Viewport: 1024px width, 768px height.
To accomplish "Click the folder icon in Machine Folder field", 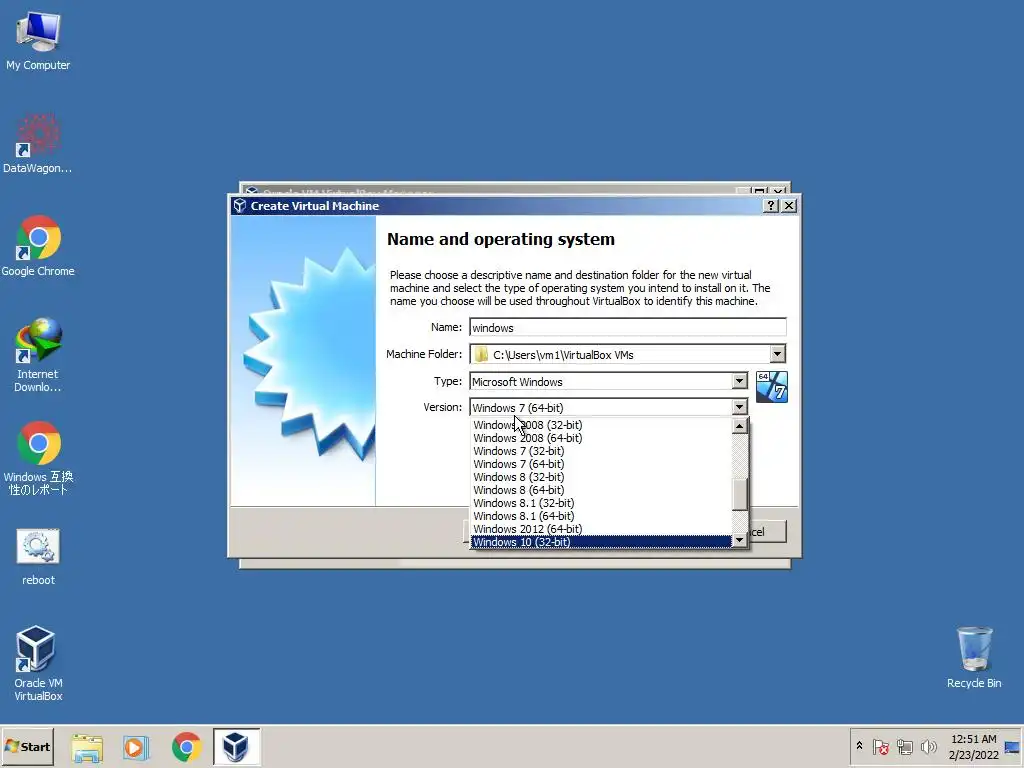I will pyautogui.click(x=481, y=355).
